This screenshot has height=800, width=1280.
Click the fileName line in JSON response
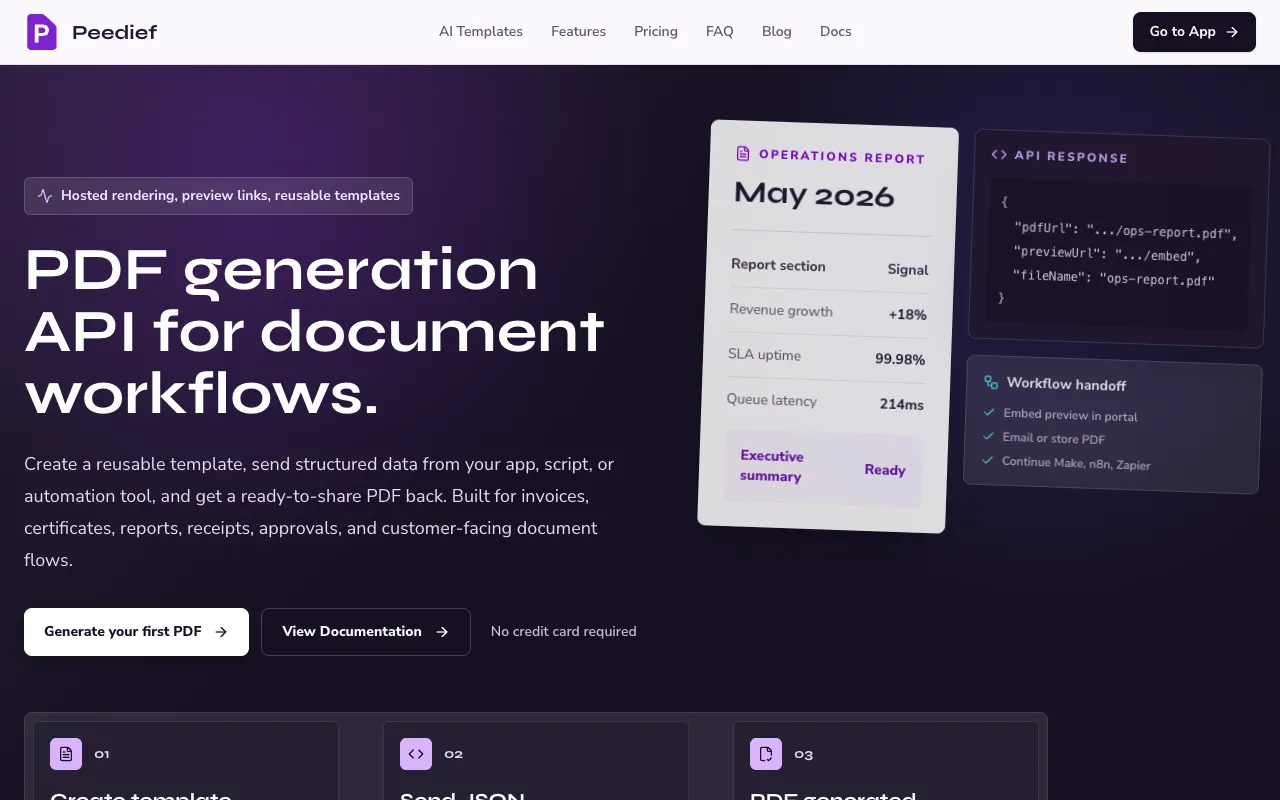click(1113, 278)
